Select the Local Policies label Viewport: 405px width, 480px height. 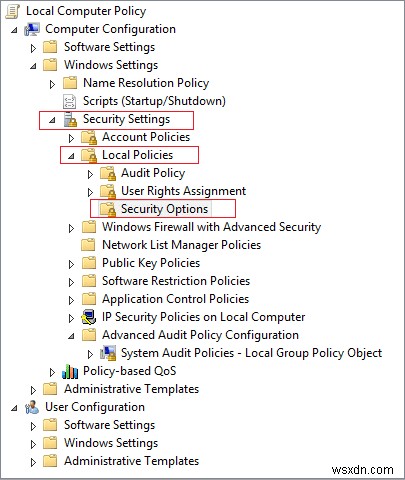point(137,155)
